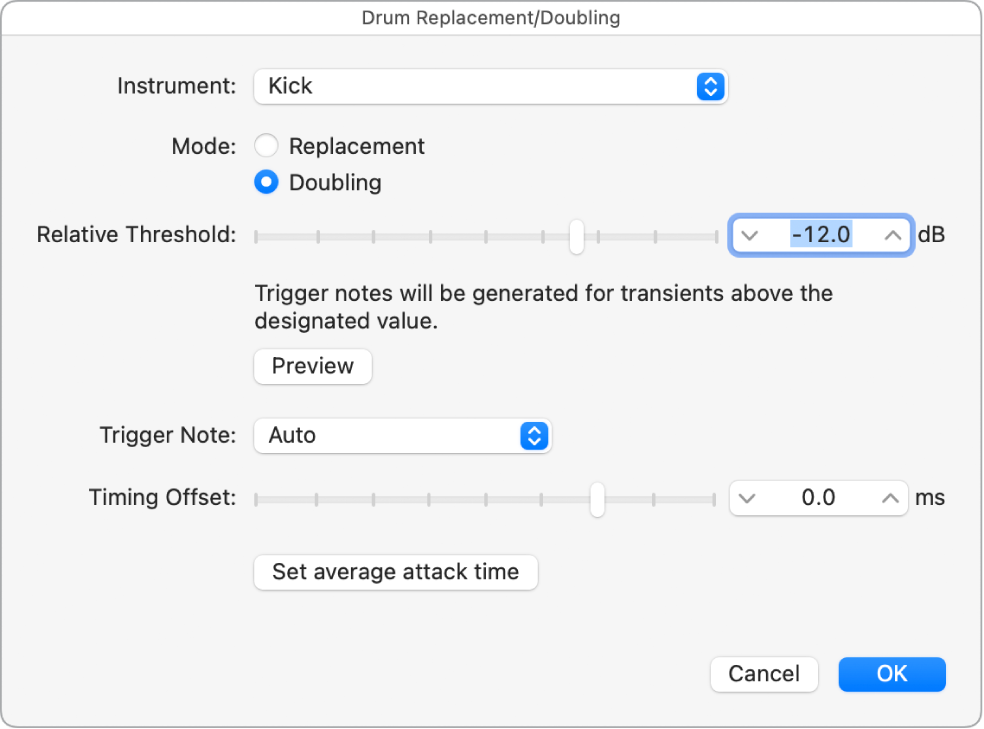Click the down chevron to decrease threshold
The width and height of the screenshot is (984, 729).
[751, 236]
